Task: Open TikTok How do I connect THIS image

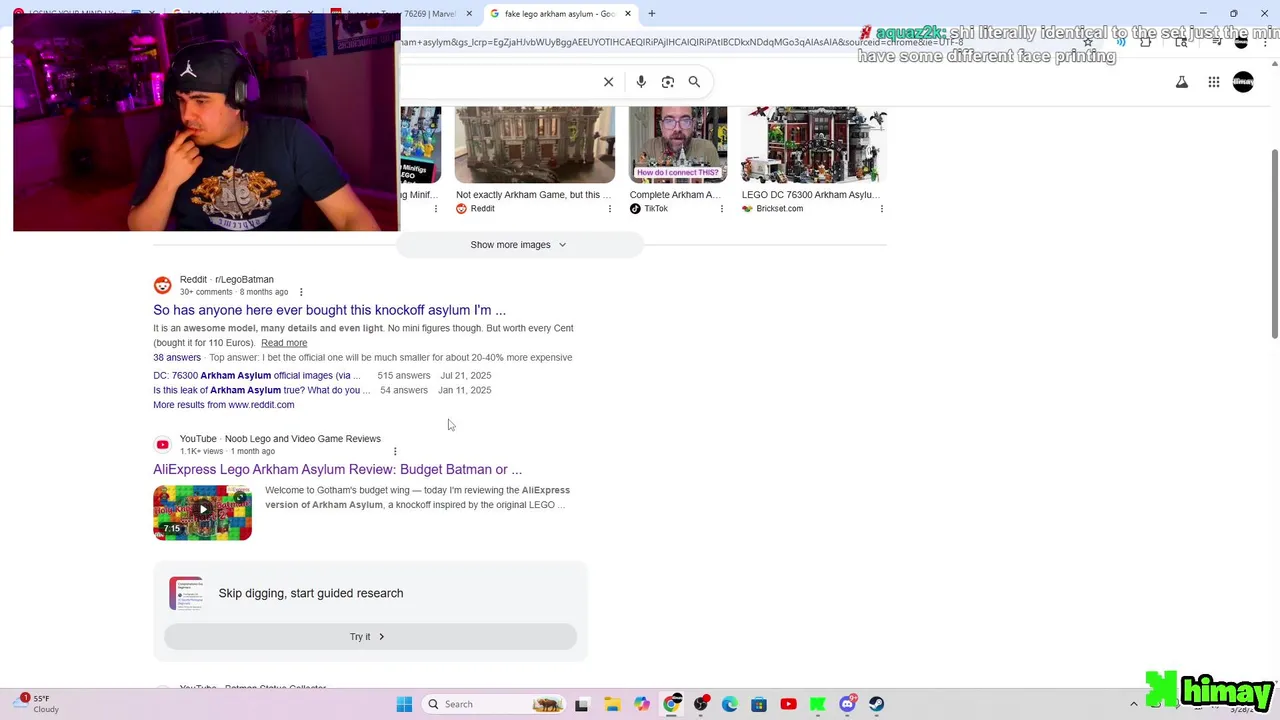Action: tap(678, 146)
